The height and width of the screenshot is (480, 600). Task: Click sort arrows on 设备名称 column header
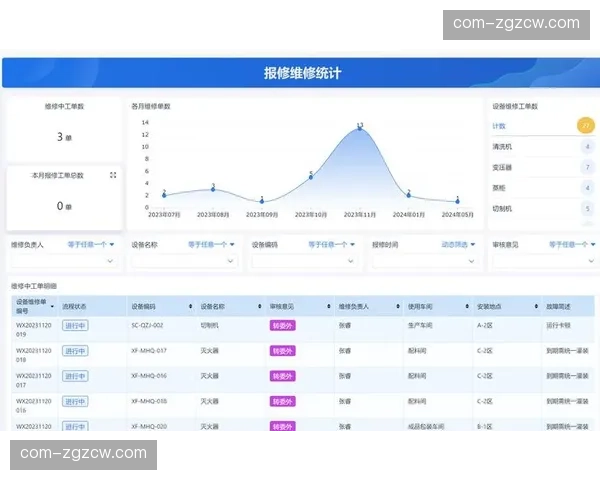coord(260,307)
